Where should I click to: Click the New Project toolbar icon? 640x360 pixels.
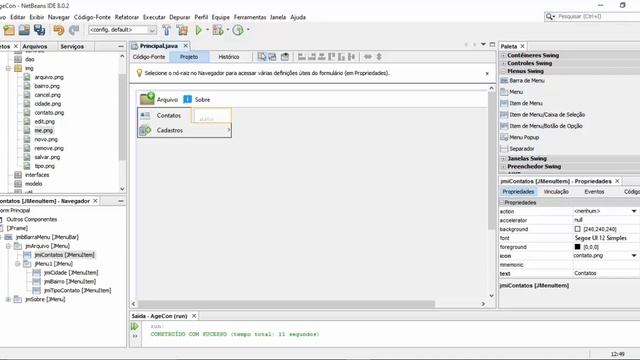[x=9, y=30]
